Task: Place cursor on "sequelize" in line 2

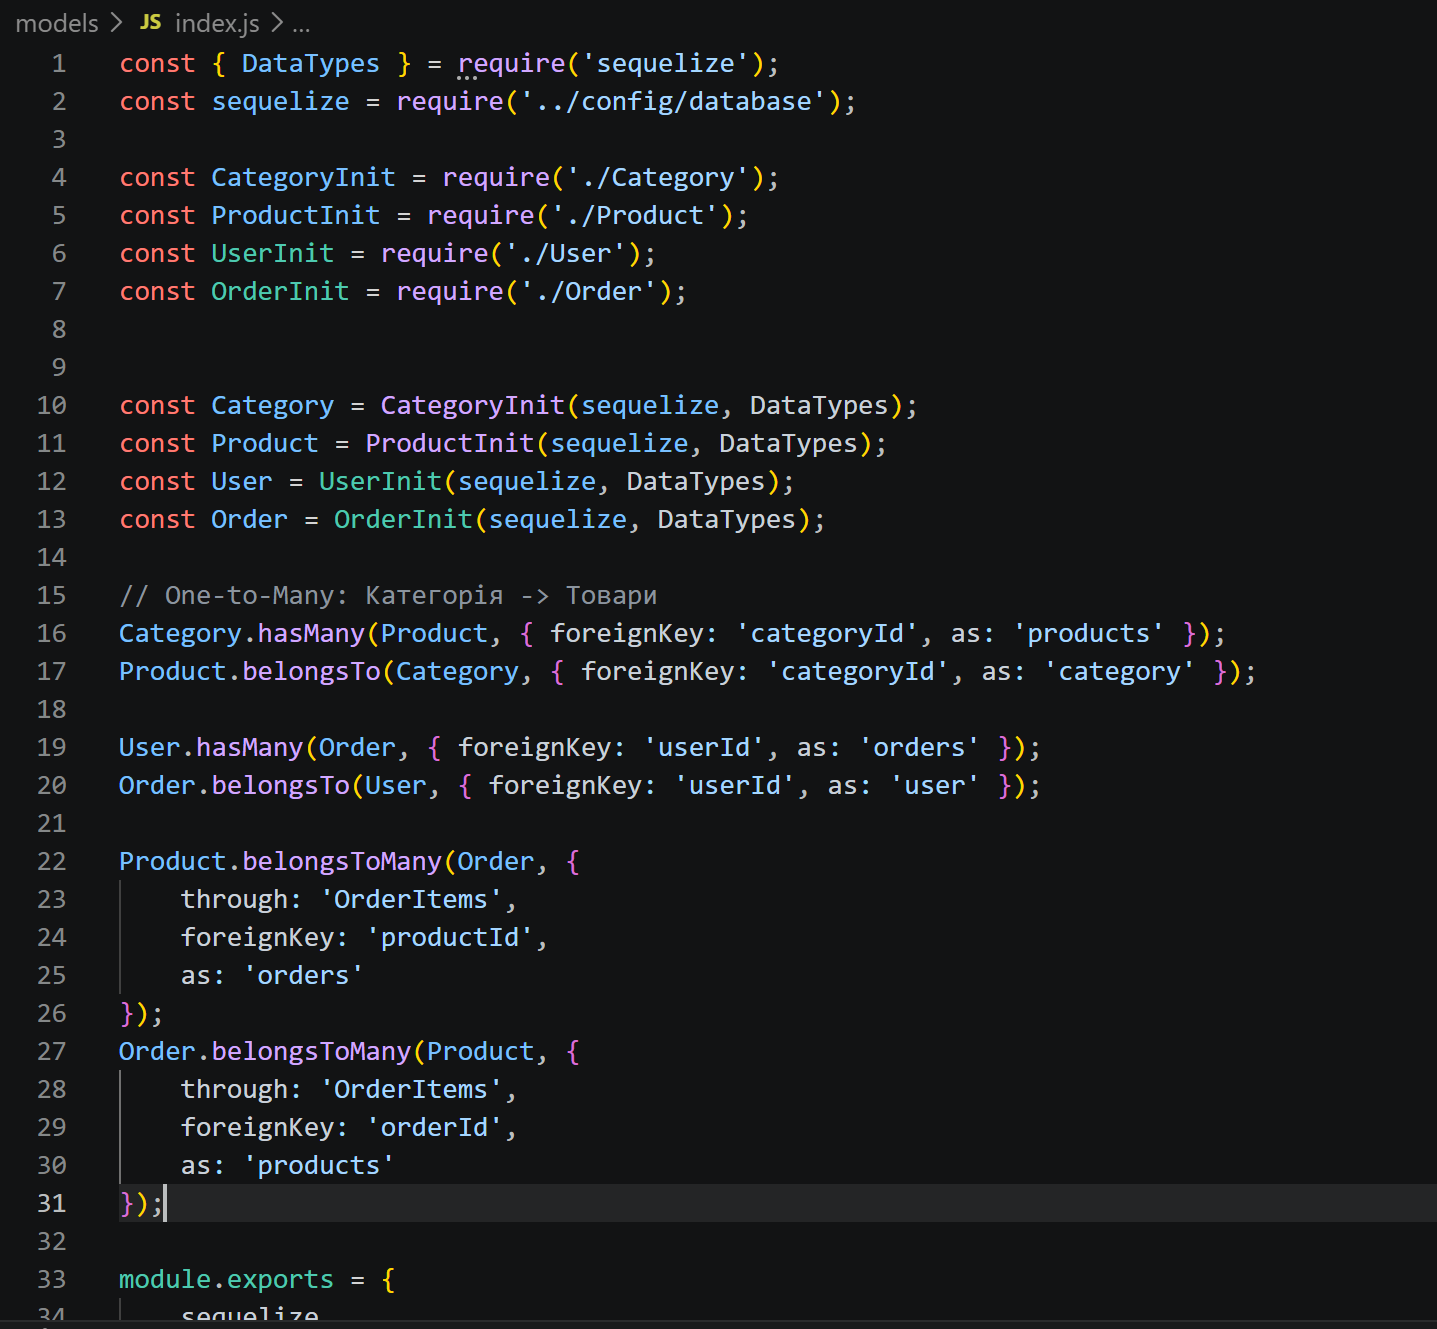Action: pyautogui.click(x=280, y=100)
